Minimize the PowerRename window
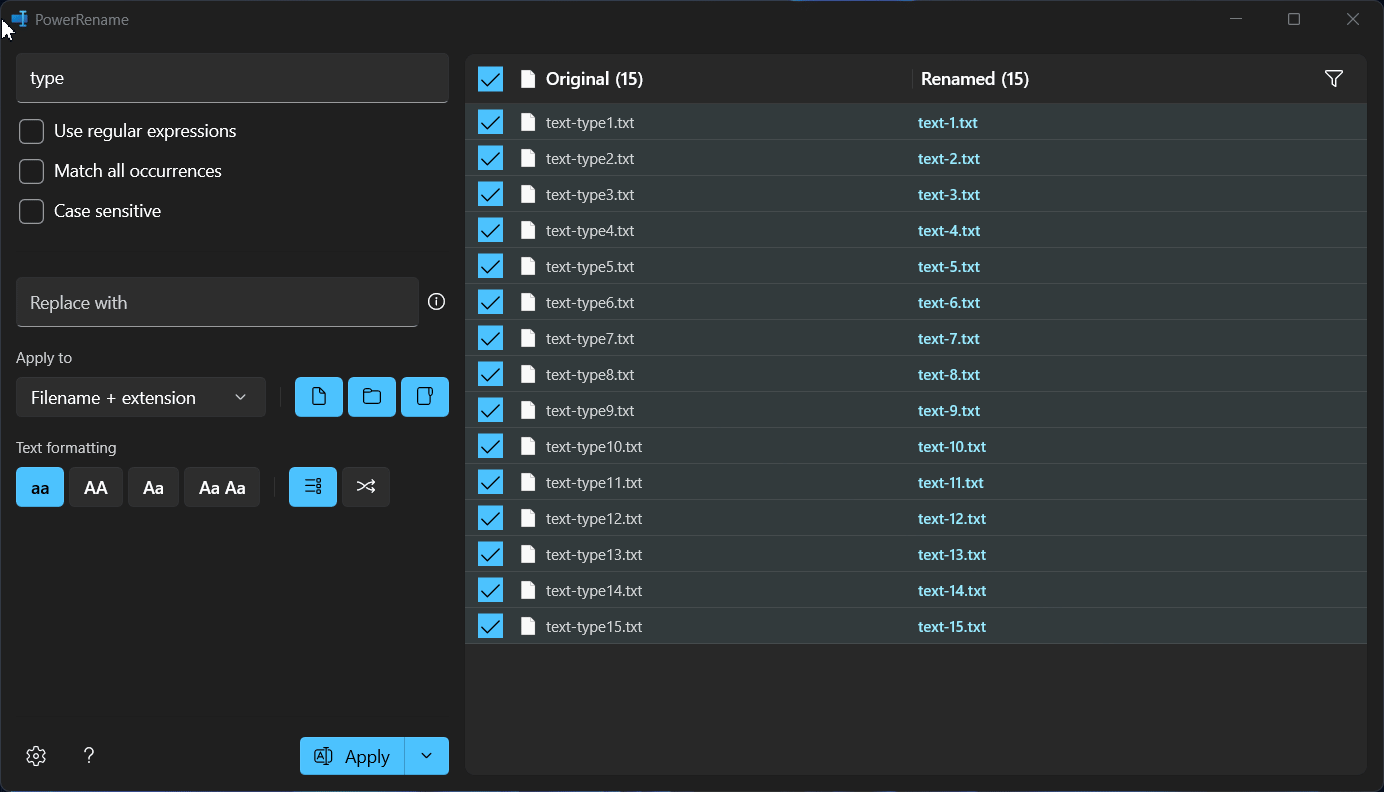Screen dimensions: 1384x792 click(x=1236, y=19)
